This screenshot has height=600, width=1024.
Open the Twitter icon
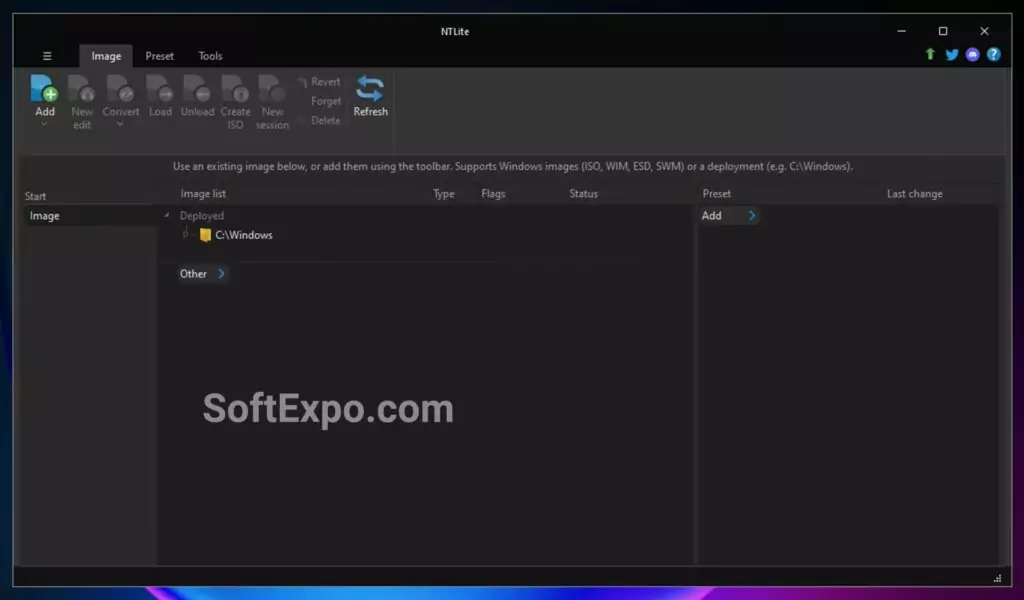(x=951, y=54)
